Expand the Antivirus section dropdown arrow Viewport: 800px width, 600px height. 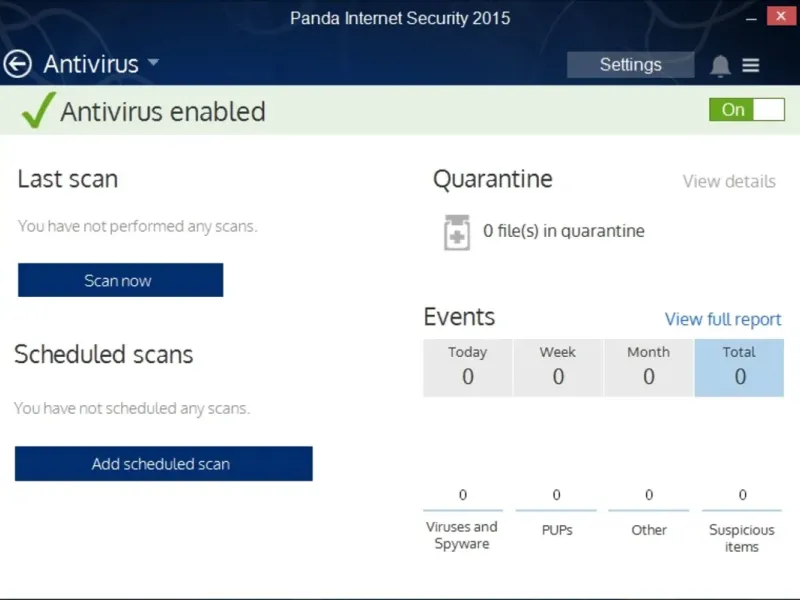point(154,62)
